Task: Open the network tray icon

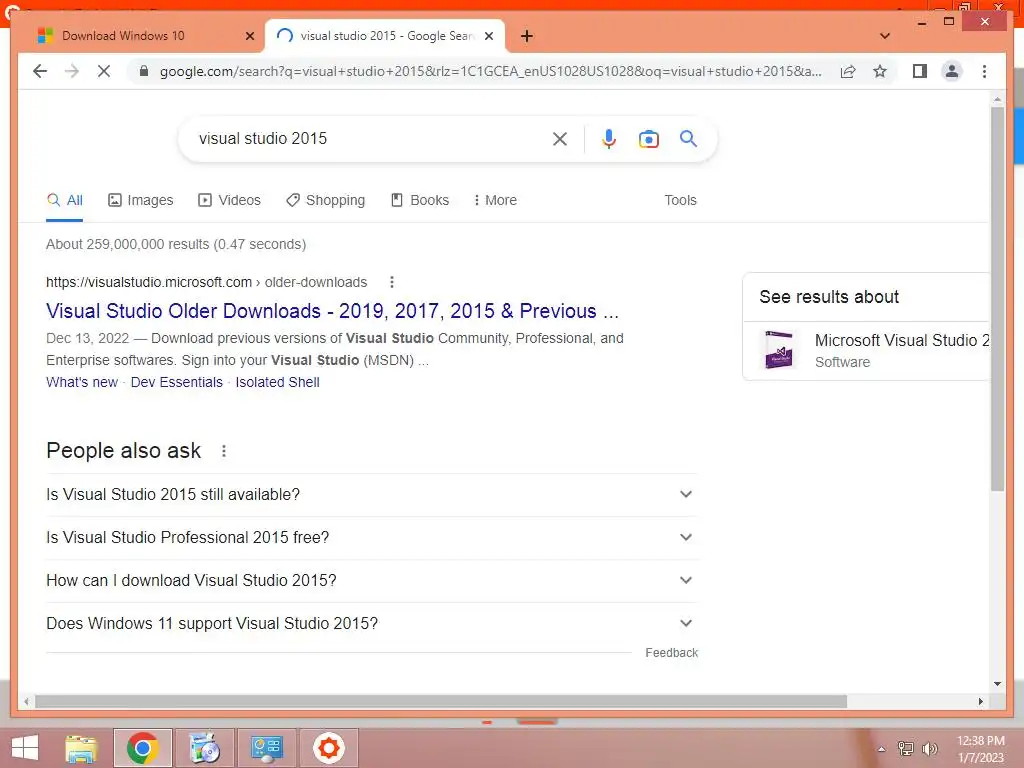Action: point(906,748)
